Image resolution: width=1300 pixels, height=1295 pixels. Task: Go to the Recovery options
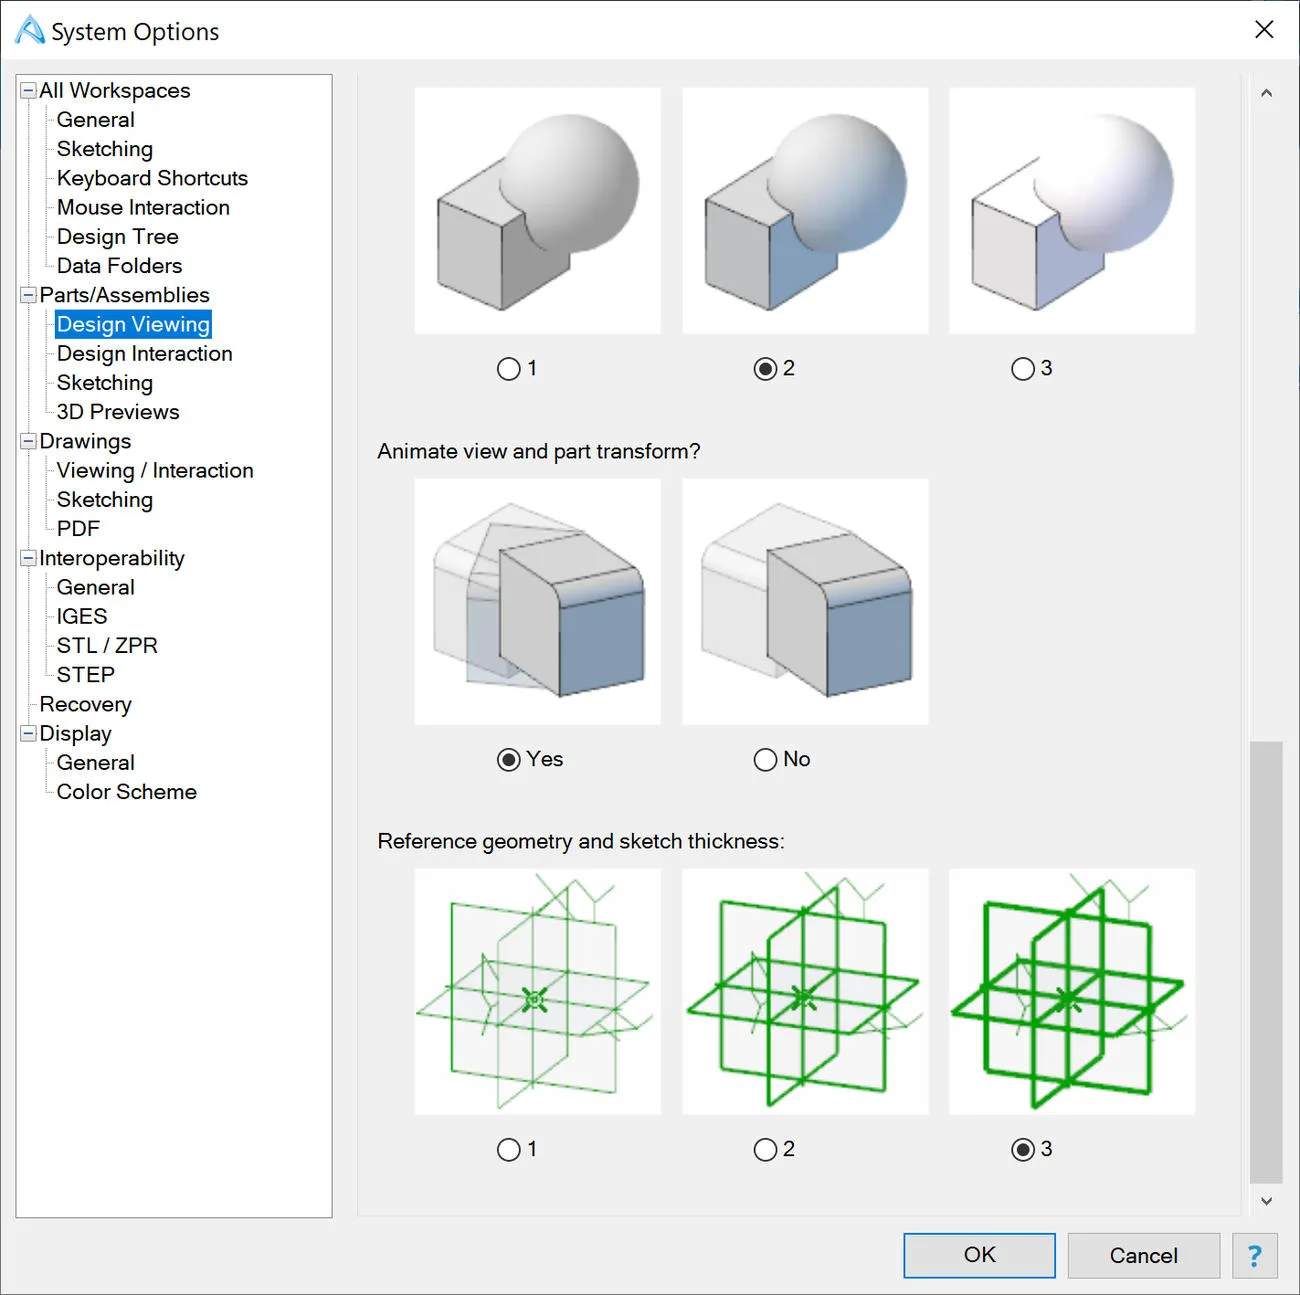point(85,705)
